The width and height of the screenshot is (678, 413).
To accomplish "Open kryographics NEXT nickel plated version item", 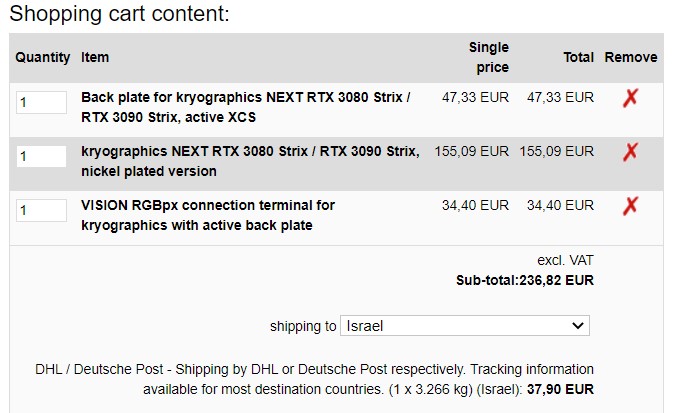I will (249, 161).
